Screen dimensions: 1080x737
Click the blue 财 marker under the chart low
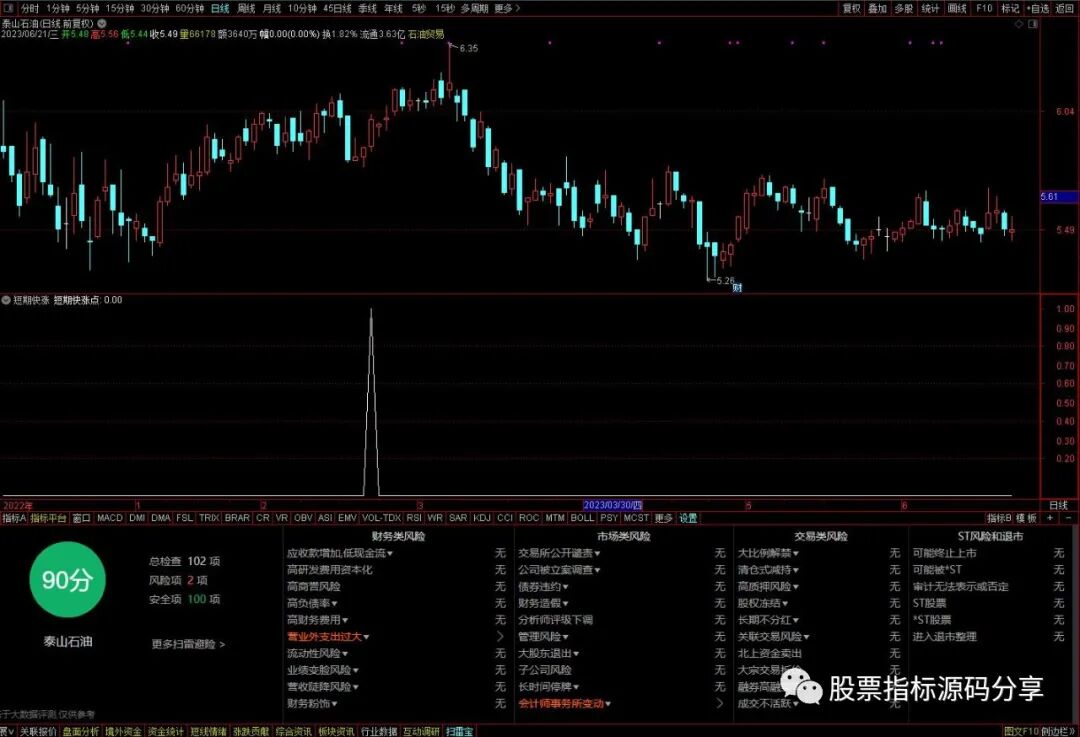(x=737, y=287)
